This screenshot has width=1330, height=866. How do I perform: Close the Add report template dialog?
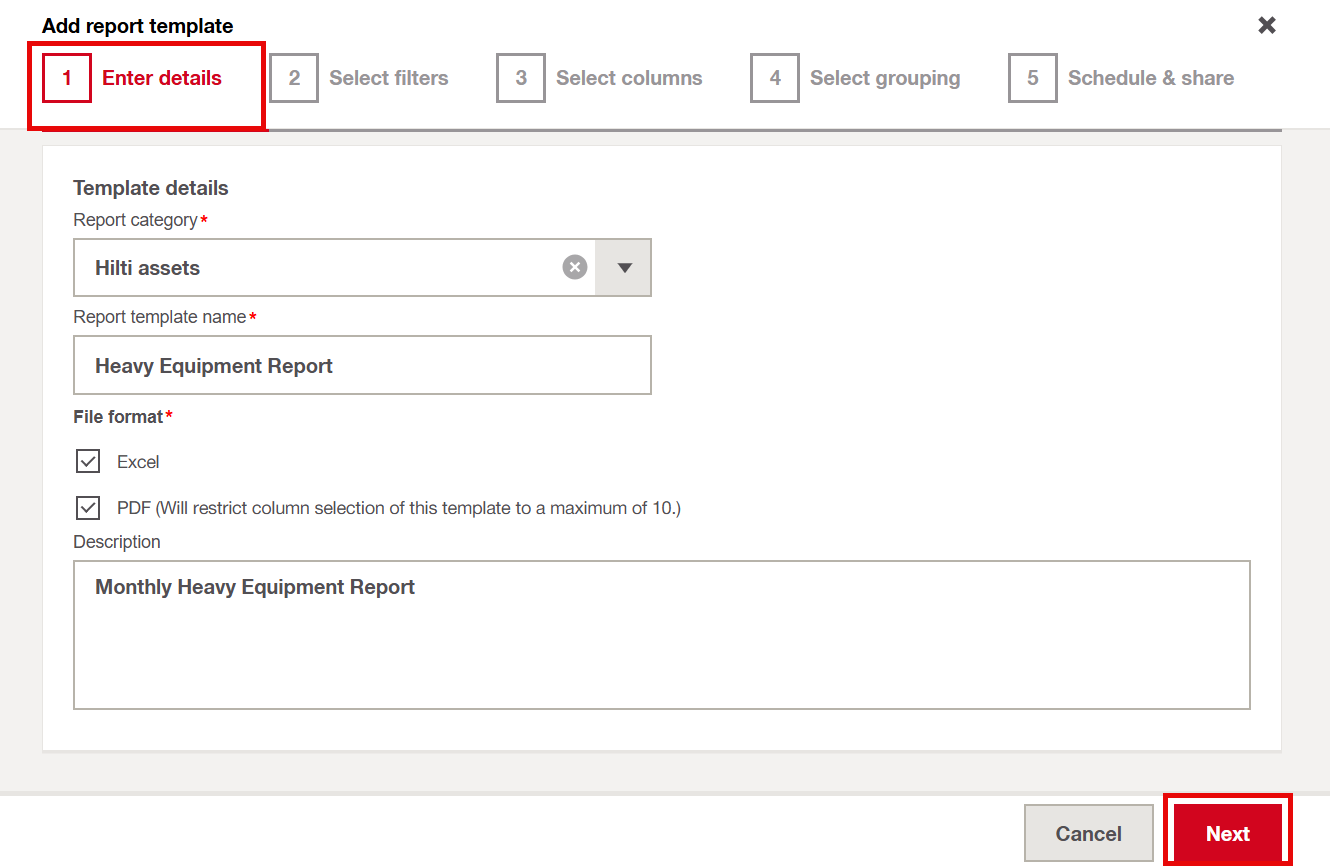point(1267,25)
